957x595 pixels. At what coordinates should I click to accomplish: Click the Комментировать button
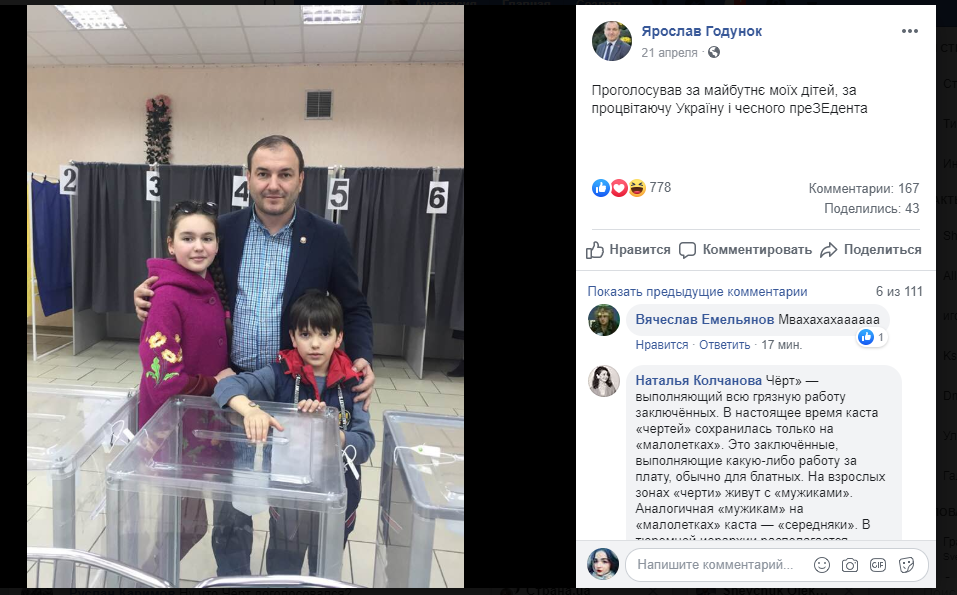pos(745,250)
